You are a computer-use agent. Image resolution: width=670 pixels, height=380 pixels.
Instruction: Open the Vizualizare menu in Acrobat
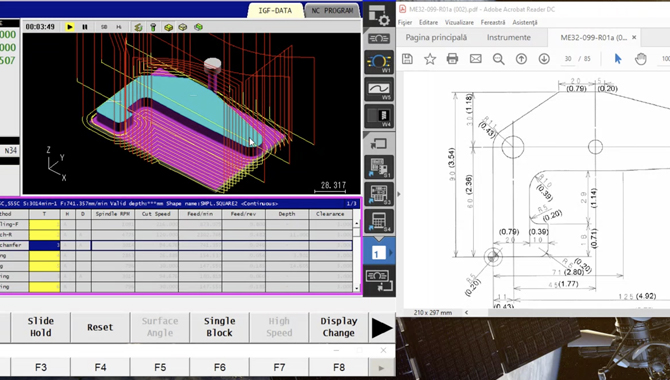tap(459, 22)
